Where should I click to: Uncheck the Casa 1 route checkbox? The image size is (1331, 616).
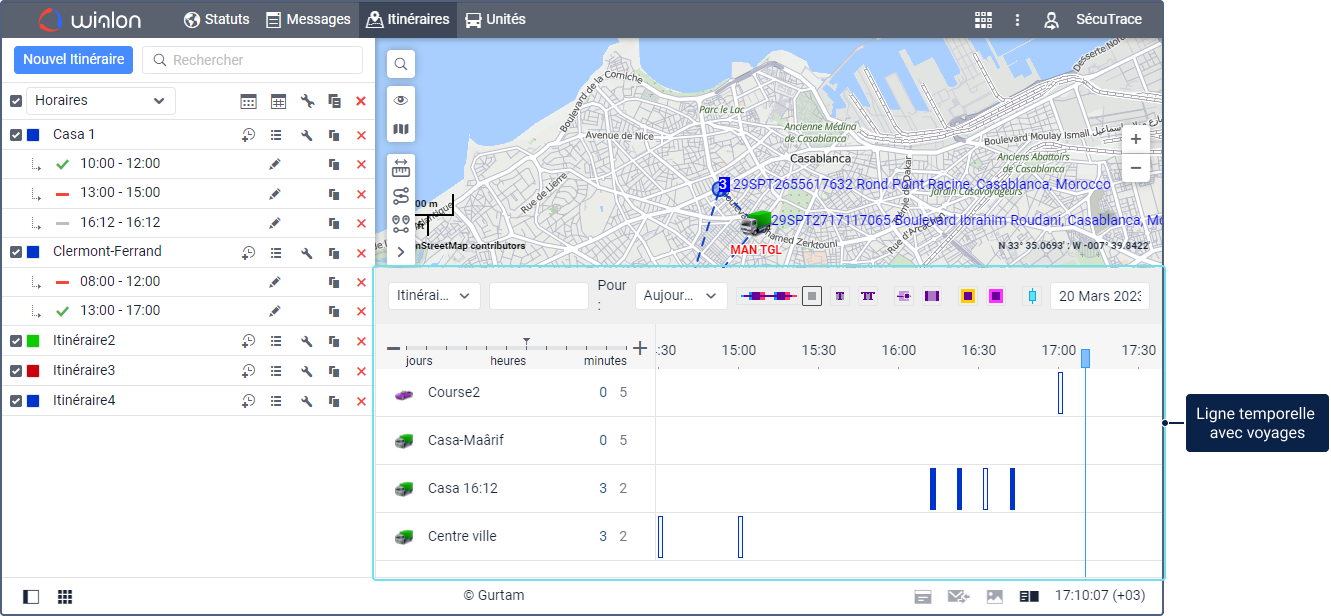click(16, 135)
